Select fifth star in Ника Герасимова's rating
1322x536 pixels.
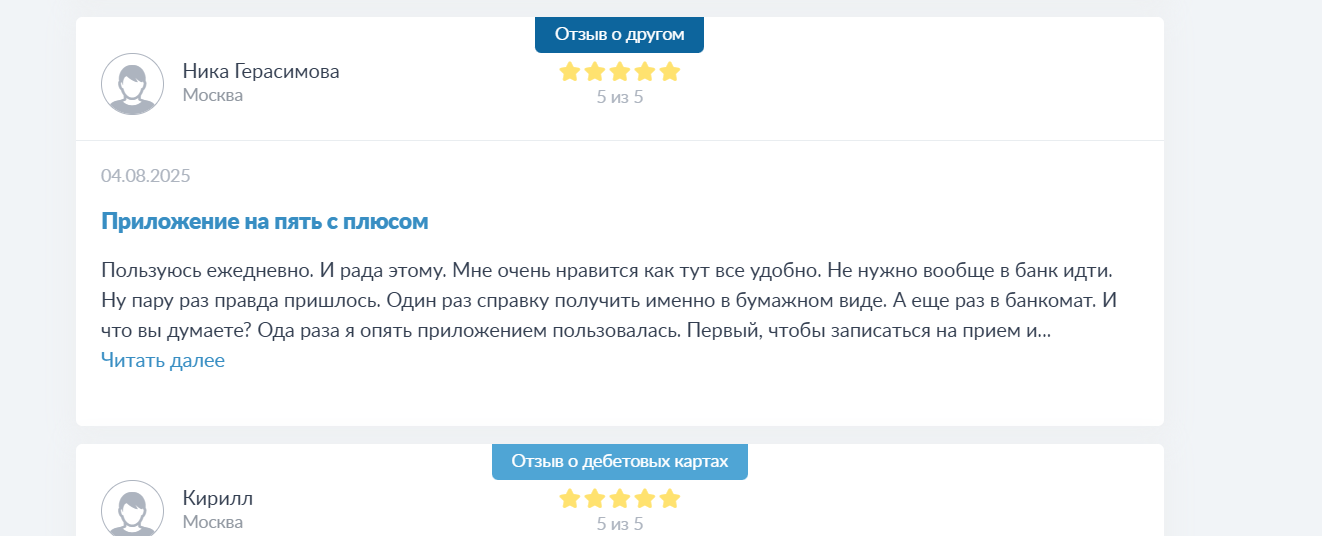(x=670, y=71)
